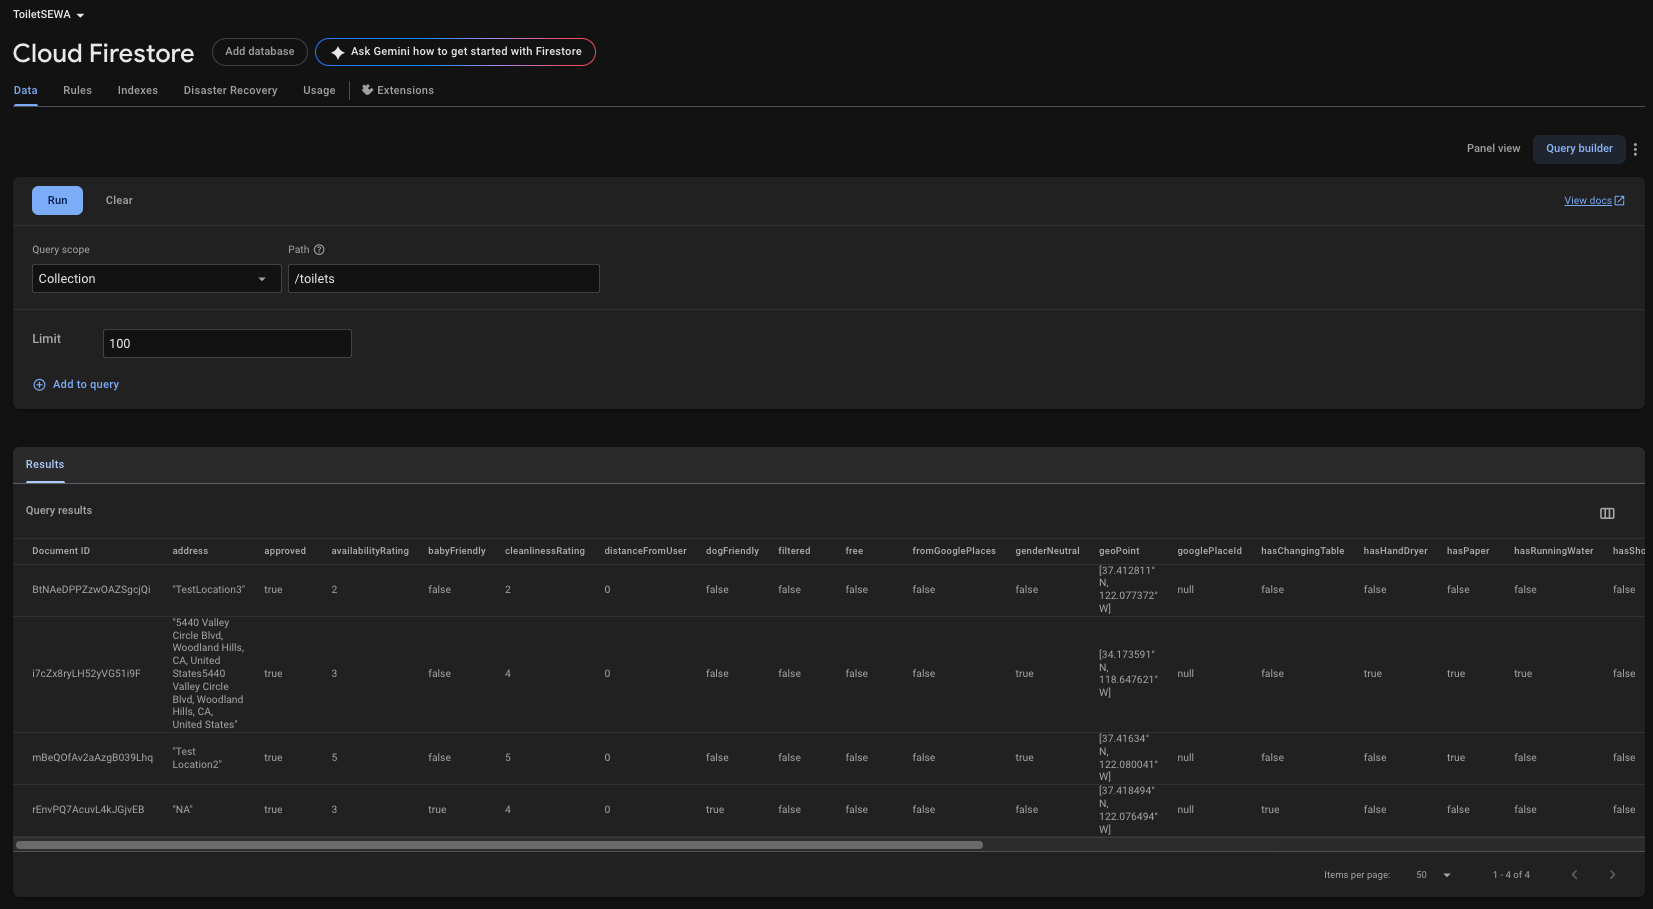This screenshot has height=909, width=1653.
Task: Click the hasPaper column header
Action: [x=1468, y=551]
